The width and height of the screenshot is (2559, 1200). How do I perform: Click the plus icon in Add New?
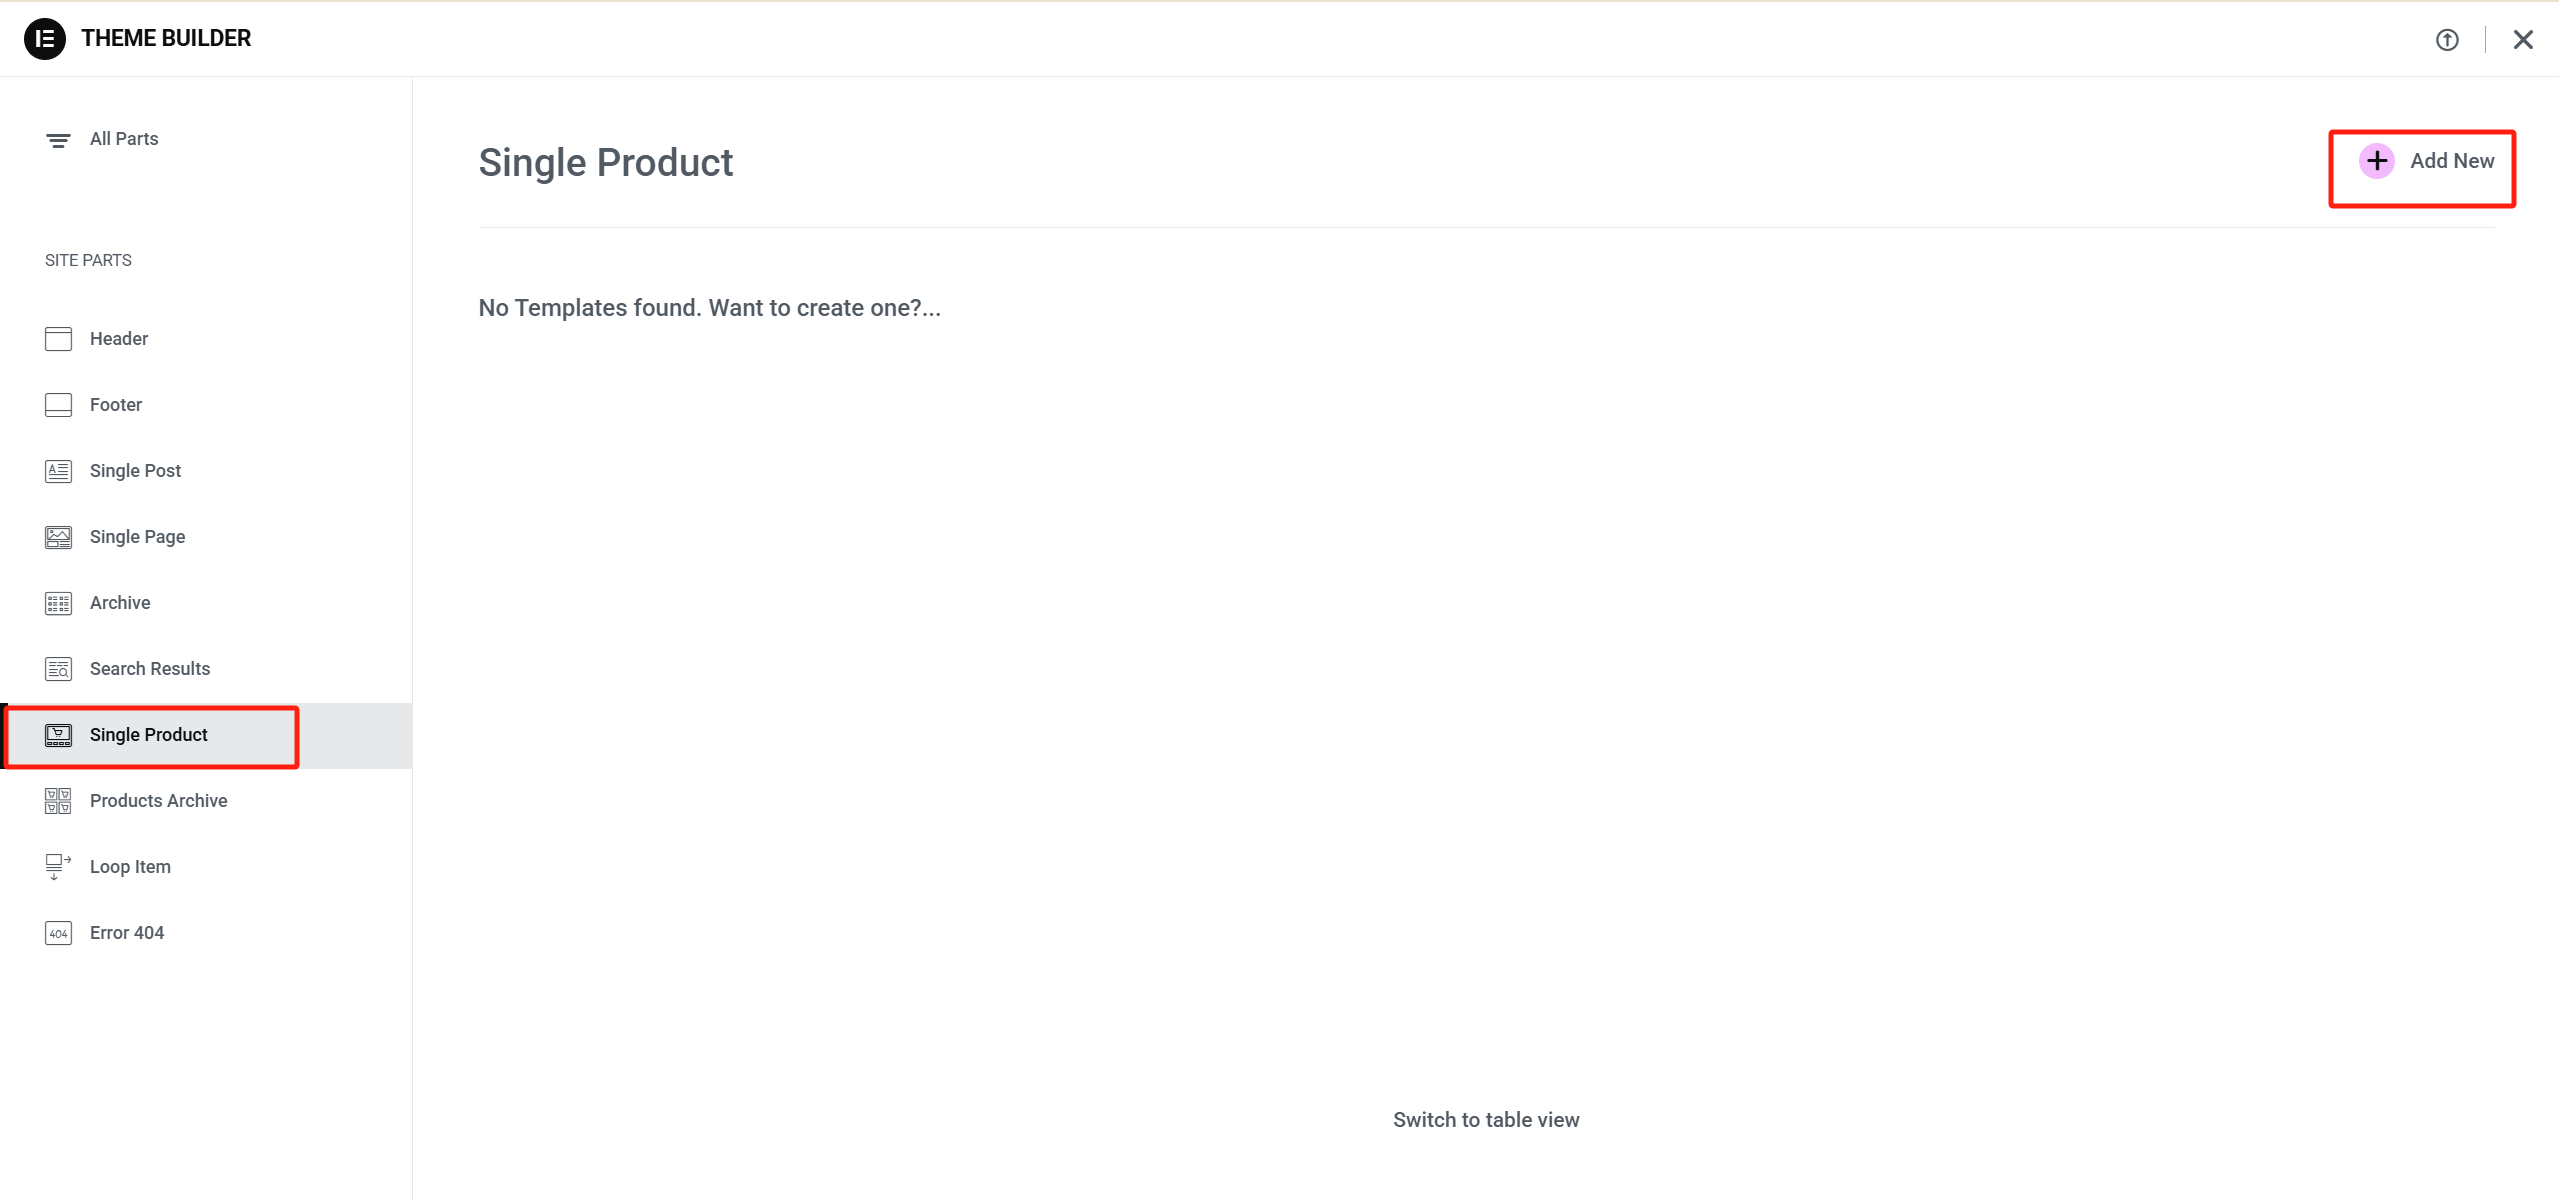click(x=2377, y=160)
